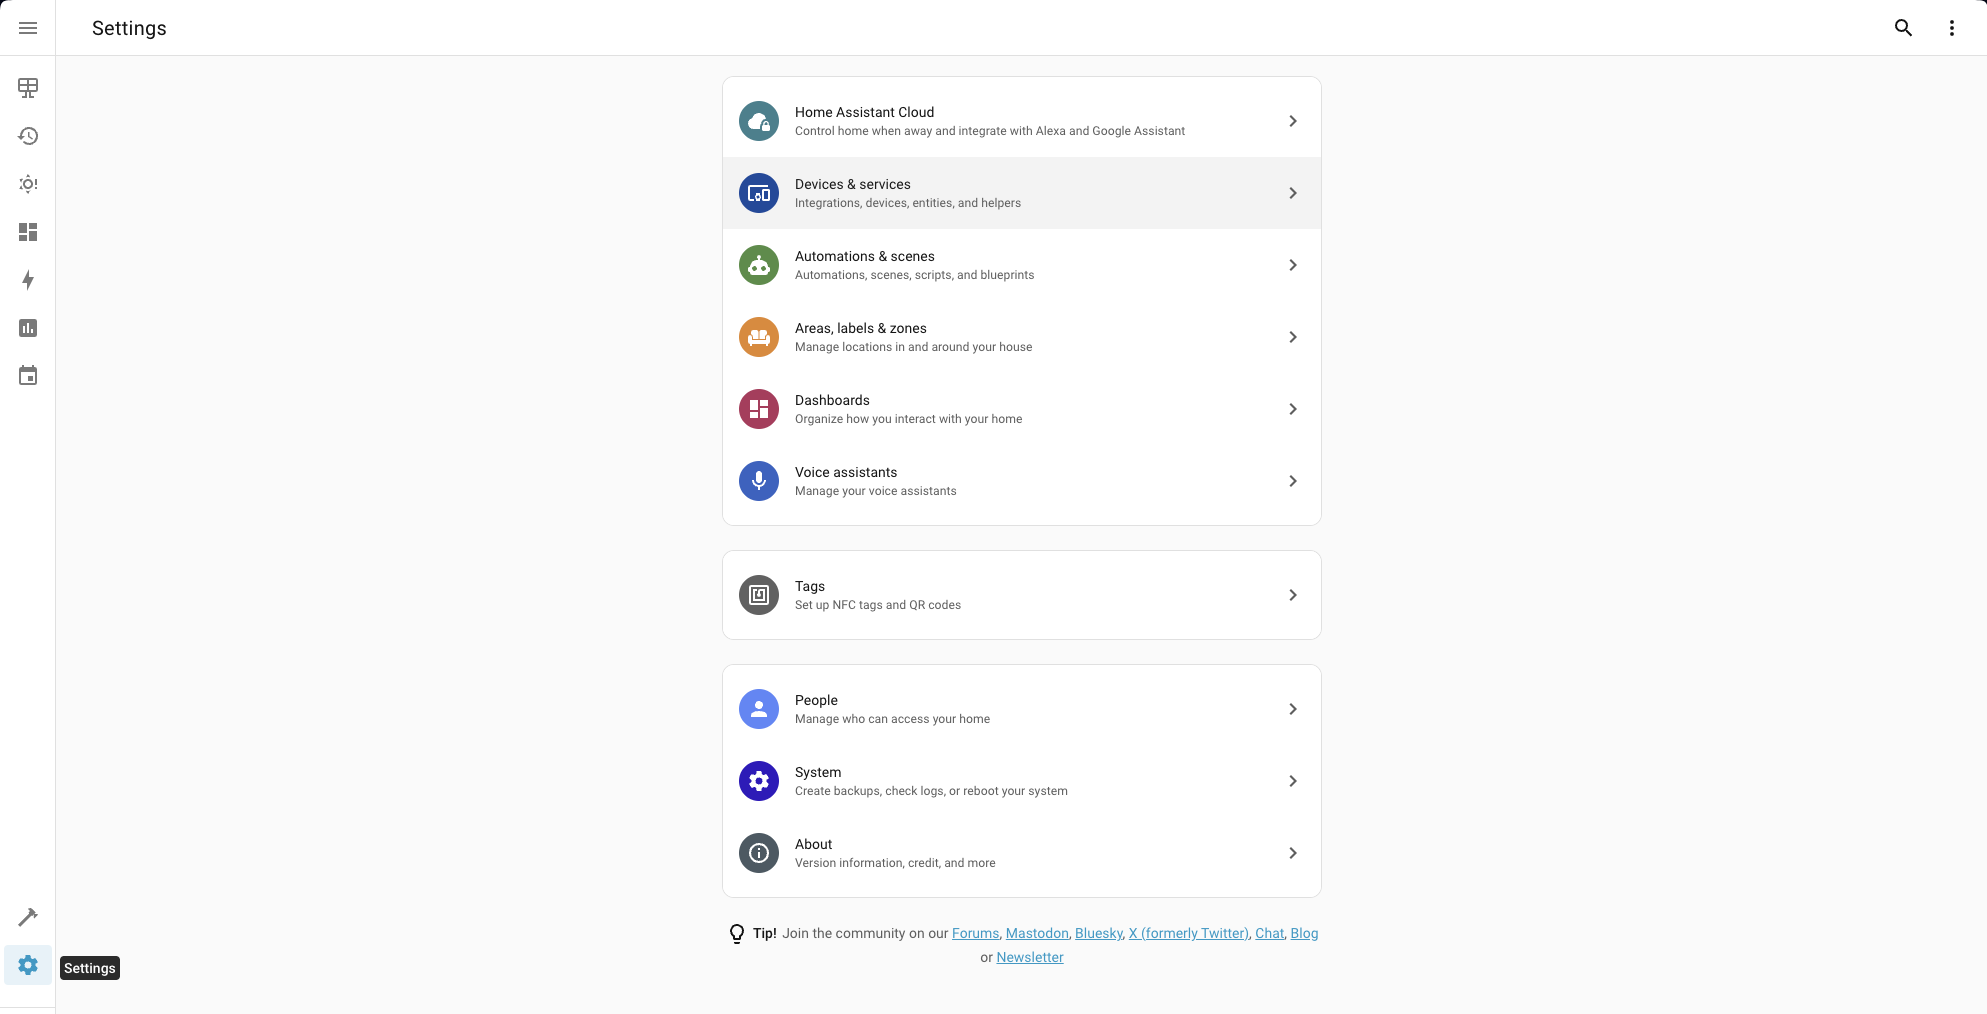1987x1014 pixels.
Task: Expand About row chevron
Action: (1293, 853)
